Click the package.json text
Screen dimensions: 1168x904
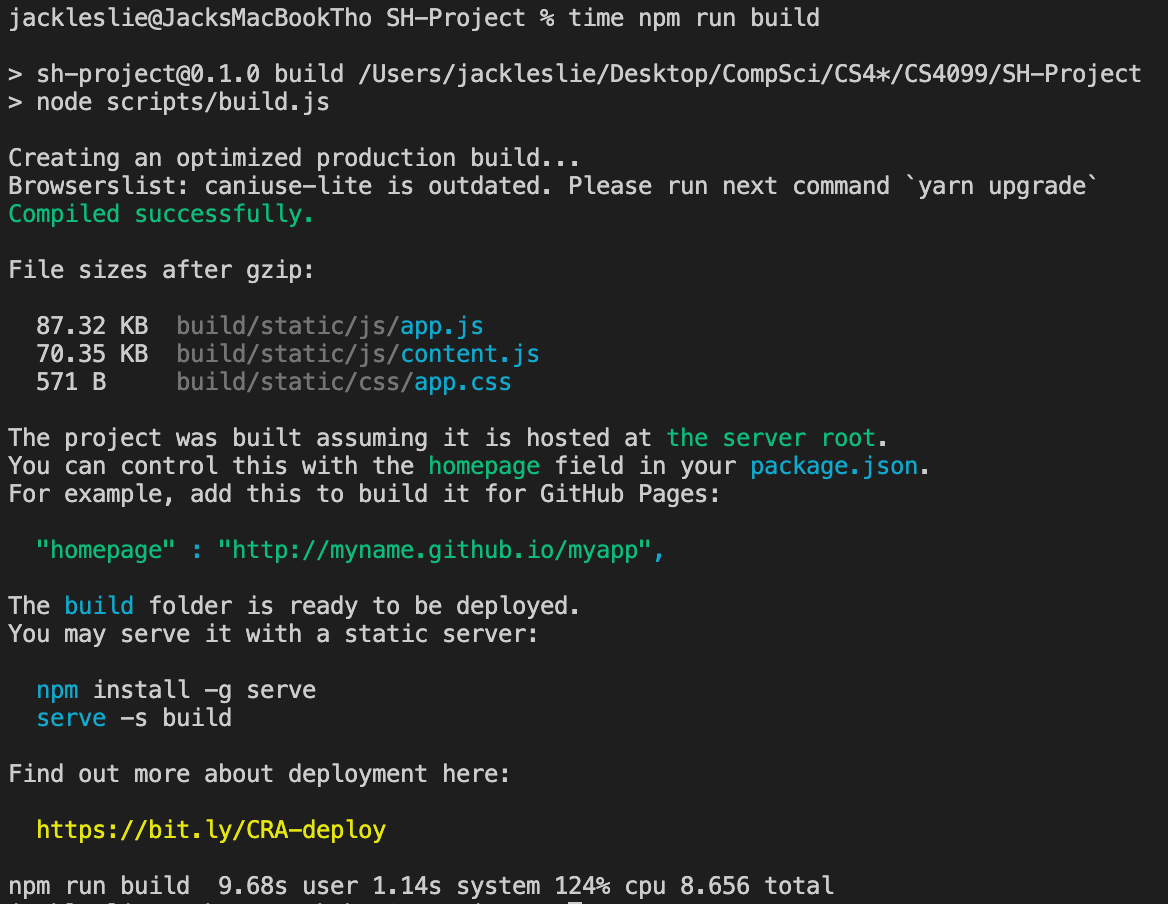[834, 466]
